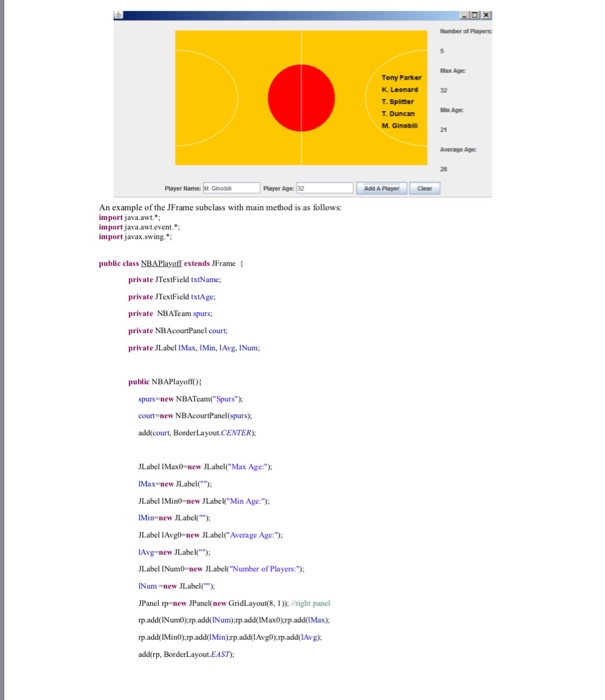This screenshot has height=700, width=605.
Task: Maximize the NBA court window
Action: [x=476, y=15]
